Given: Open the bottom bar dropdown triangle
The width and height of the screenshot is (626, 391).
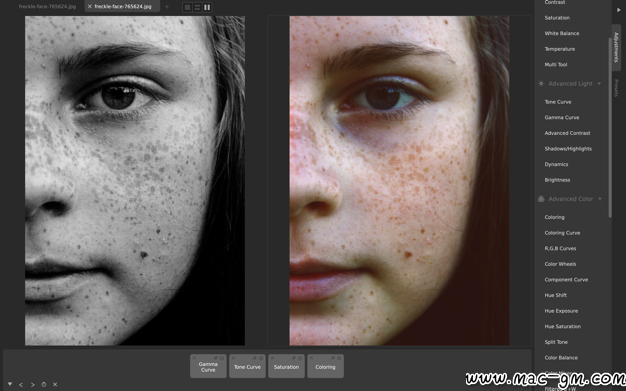Looking at the screenshot, I should 10,384.
